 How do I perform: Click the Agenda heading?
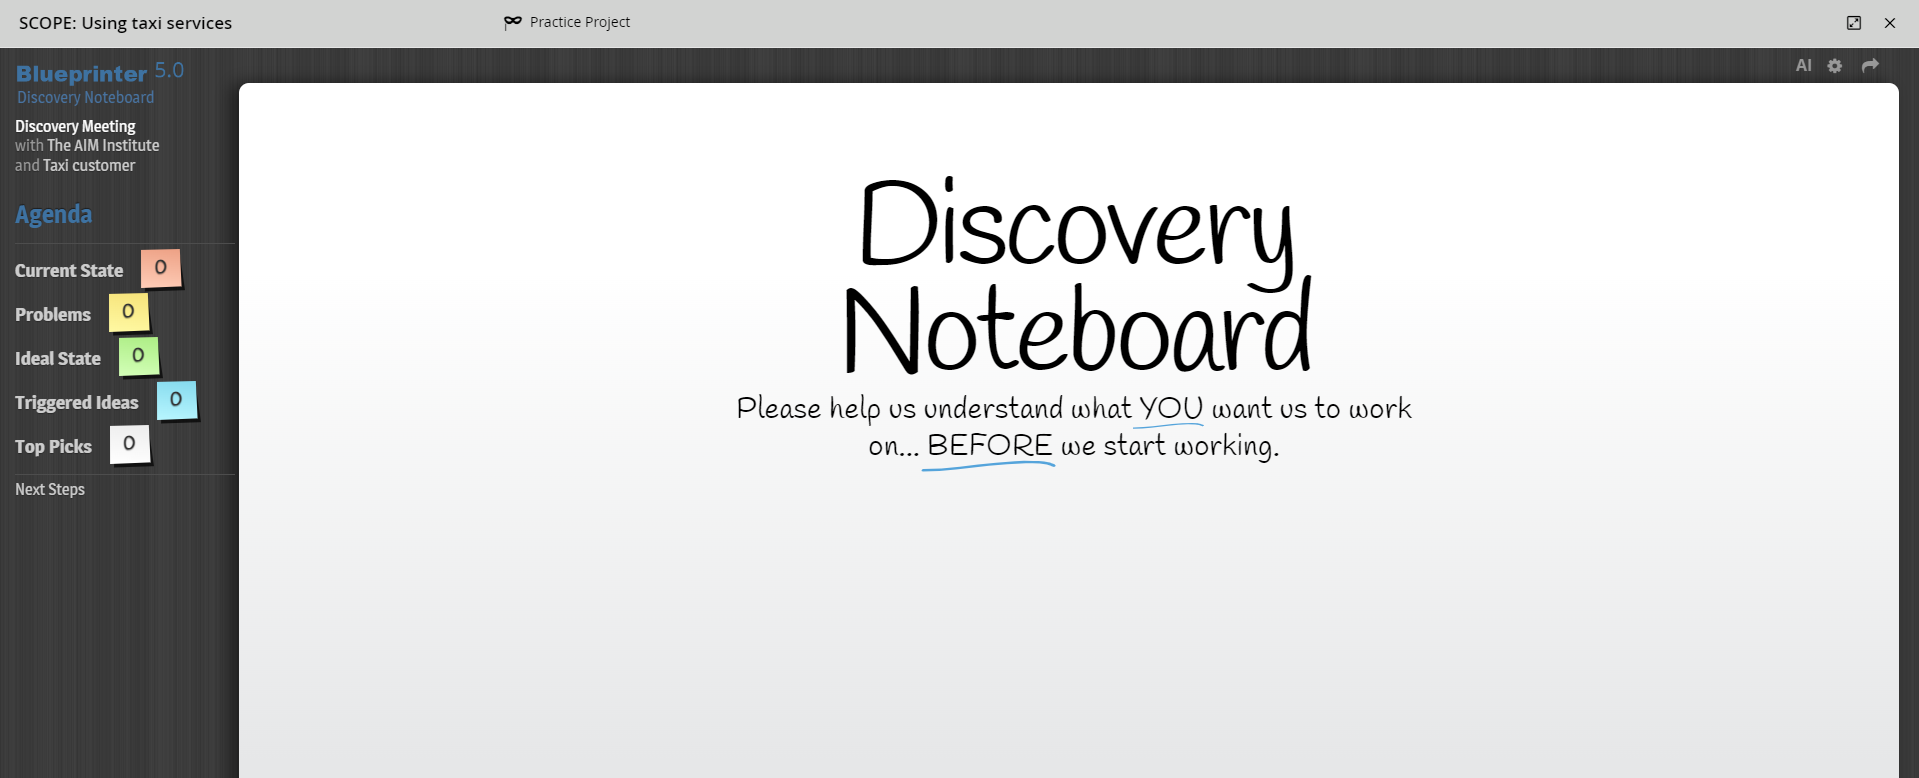click(54, 215)
